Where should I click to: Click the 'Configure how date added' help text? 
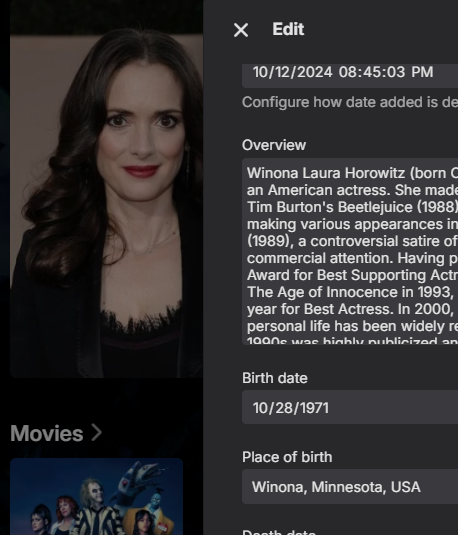(350, 102)
